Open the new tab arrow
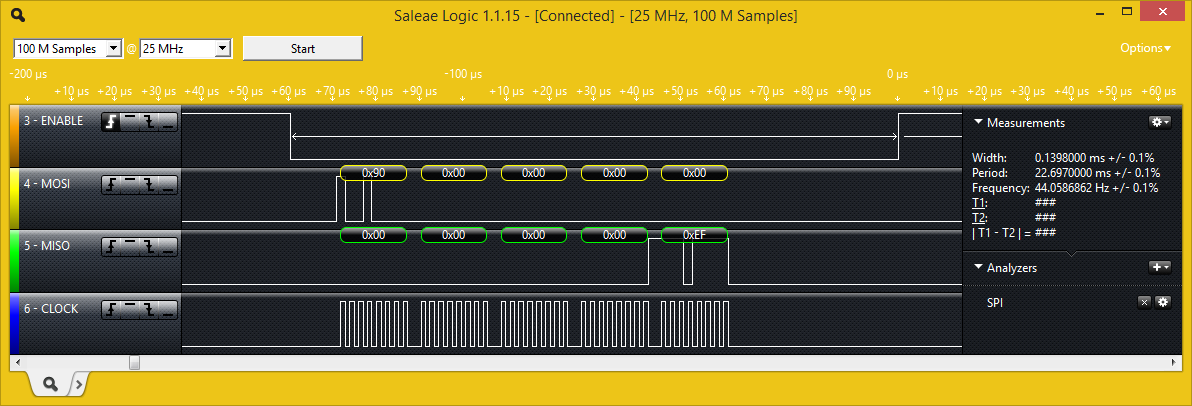The image size is (1192, 406). [x=80, y=385]
